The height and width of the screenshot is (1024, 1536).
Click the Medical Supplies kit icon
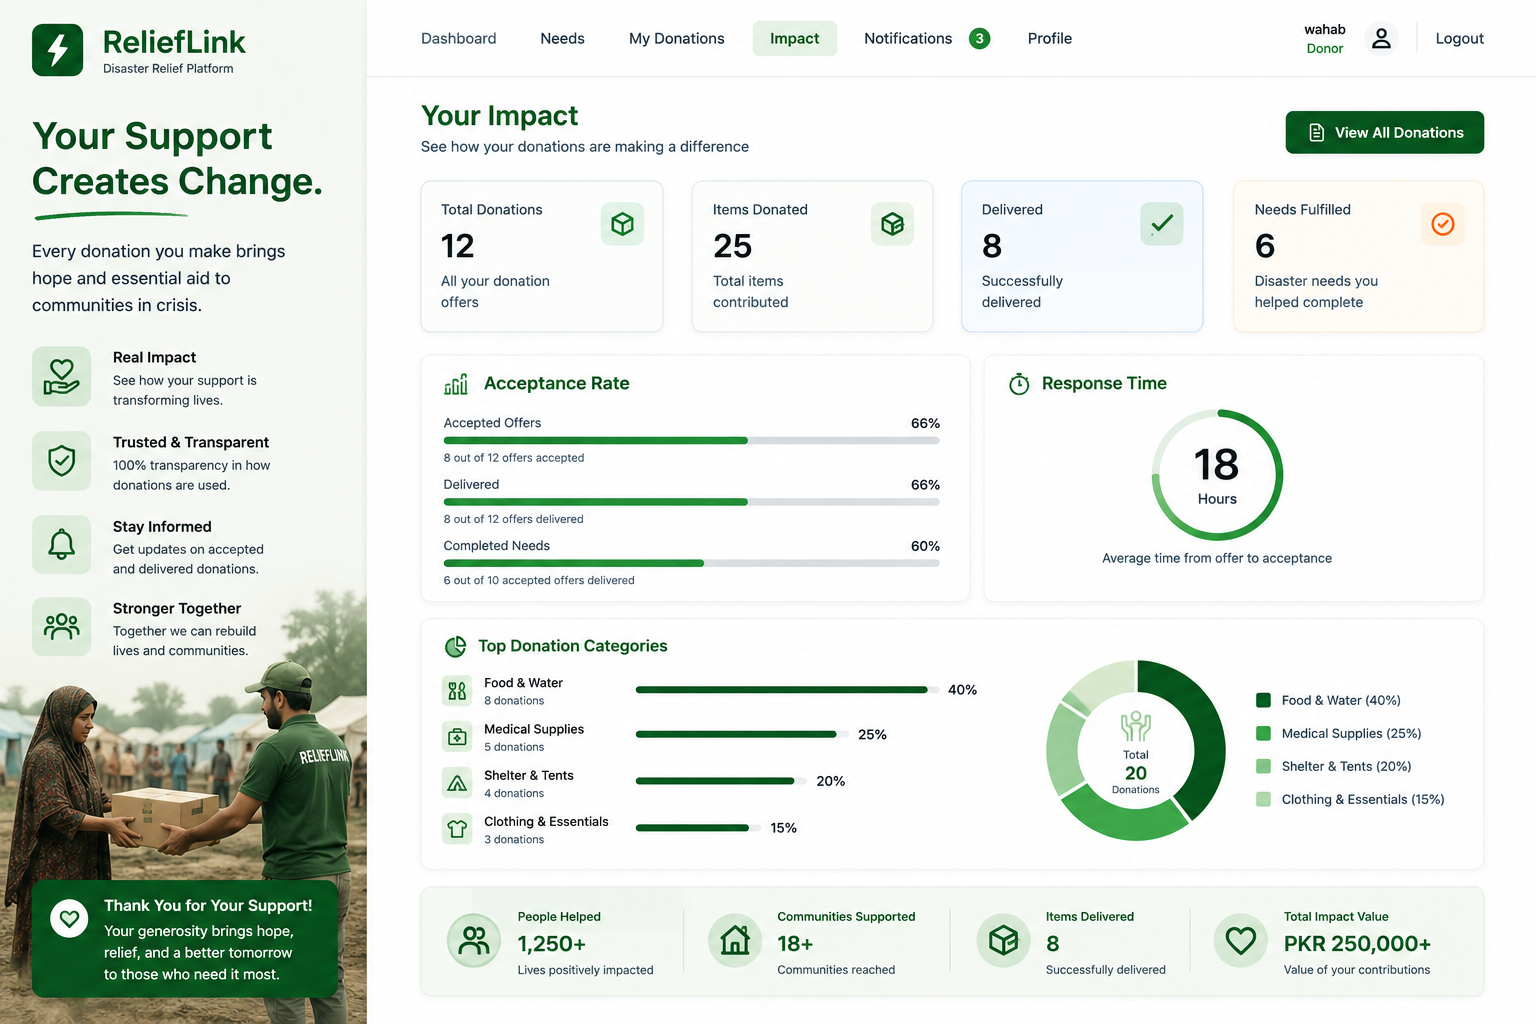[x=457, y=737]
